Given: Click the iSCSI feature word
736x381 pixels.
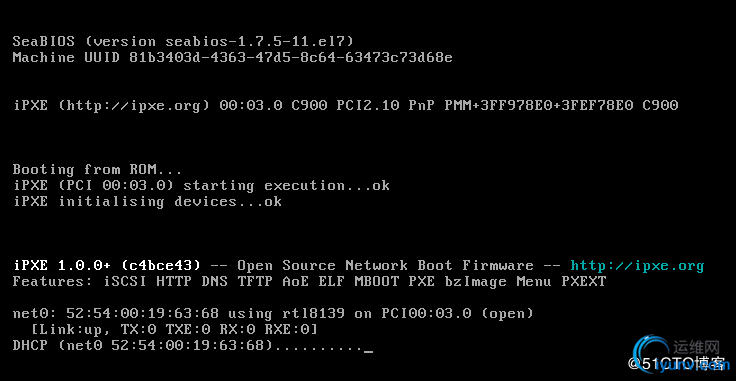Looking at the screenshot, I should [125, 282].
